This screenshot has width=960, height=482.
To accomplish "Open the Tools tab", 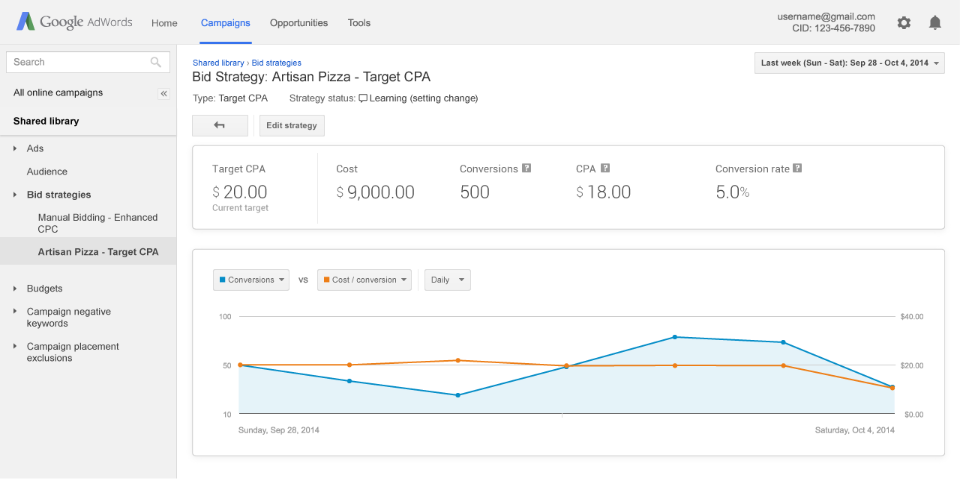I will click(x=359, y=23).
